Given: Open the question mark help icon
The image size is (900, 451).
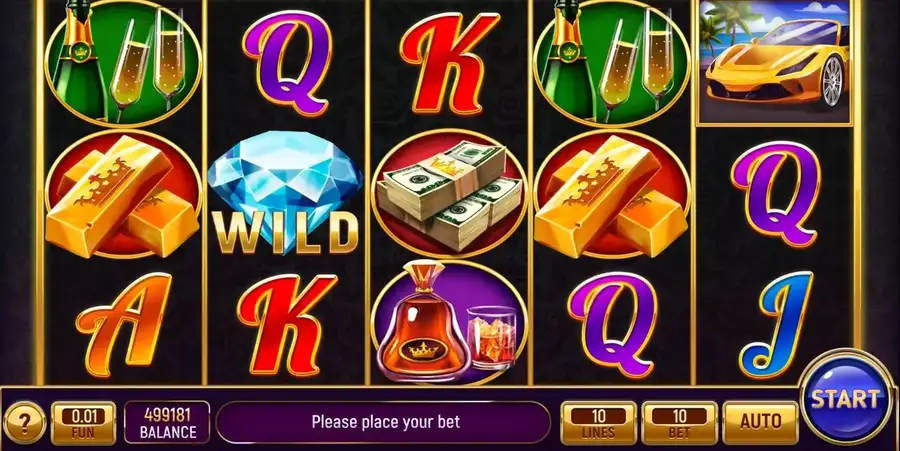Looking at the screenshot, I should click(x=24, y=423).
